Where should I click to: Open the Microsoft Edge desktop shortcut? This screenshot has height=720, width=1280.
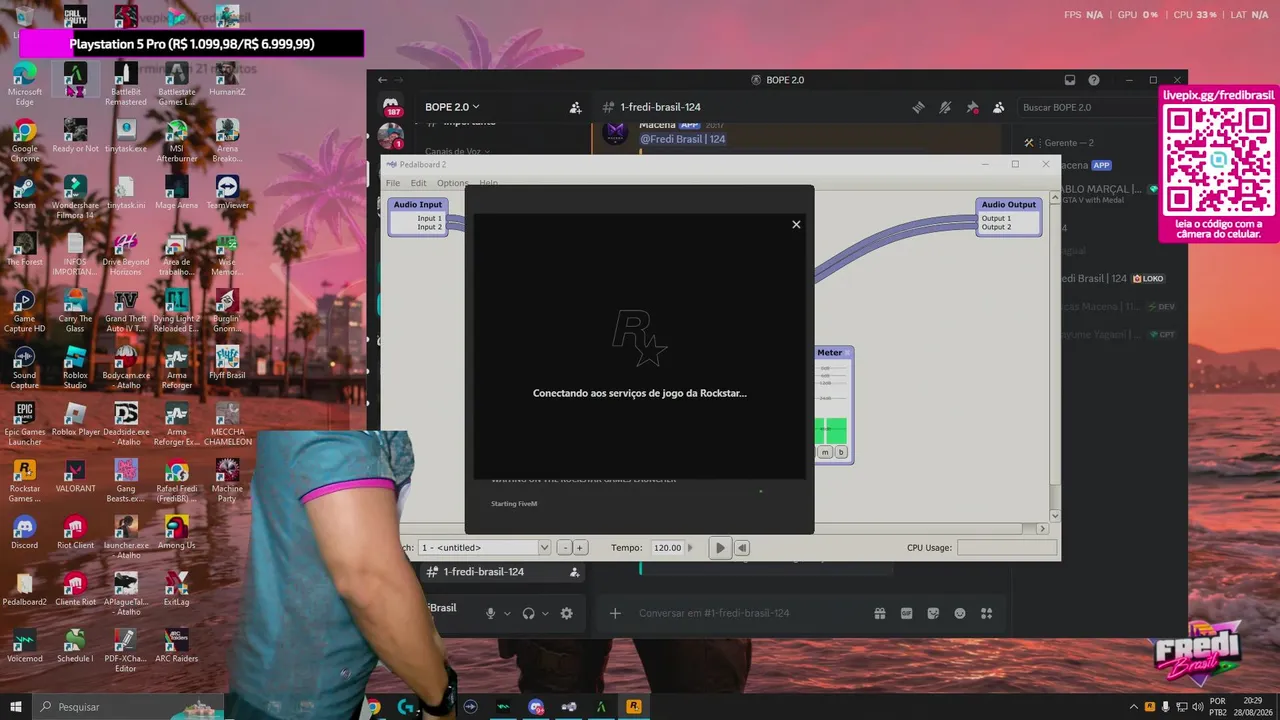(x=24, y=83)
